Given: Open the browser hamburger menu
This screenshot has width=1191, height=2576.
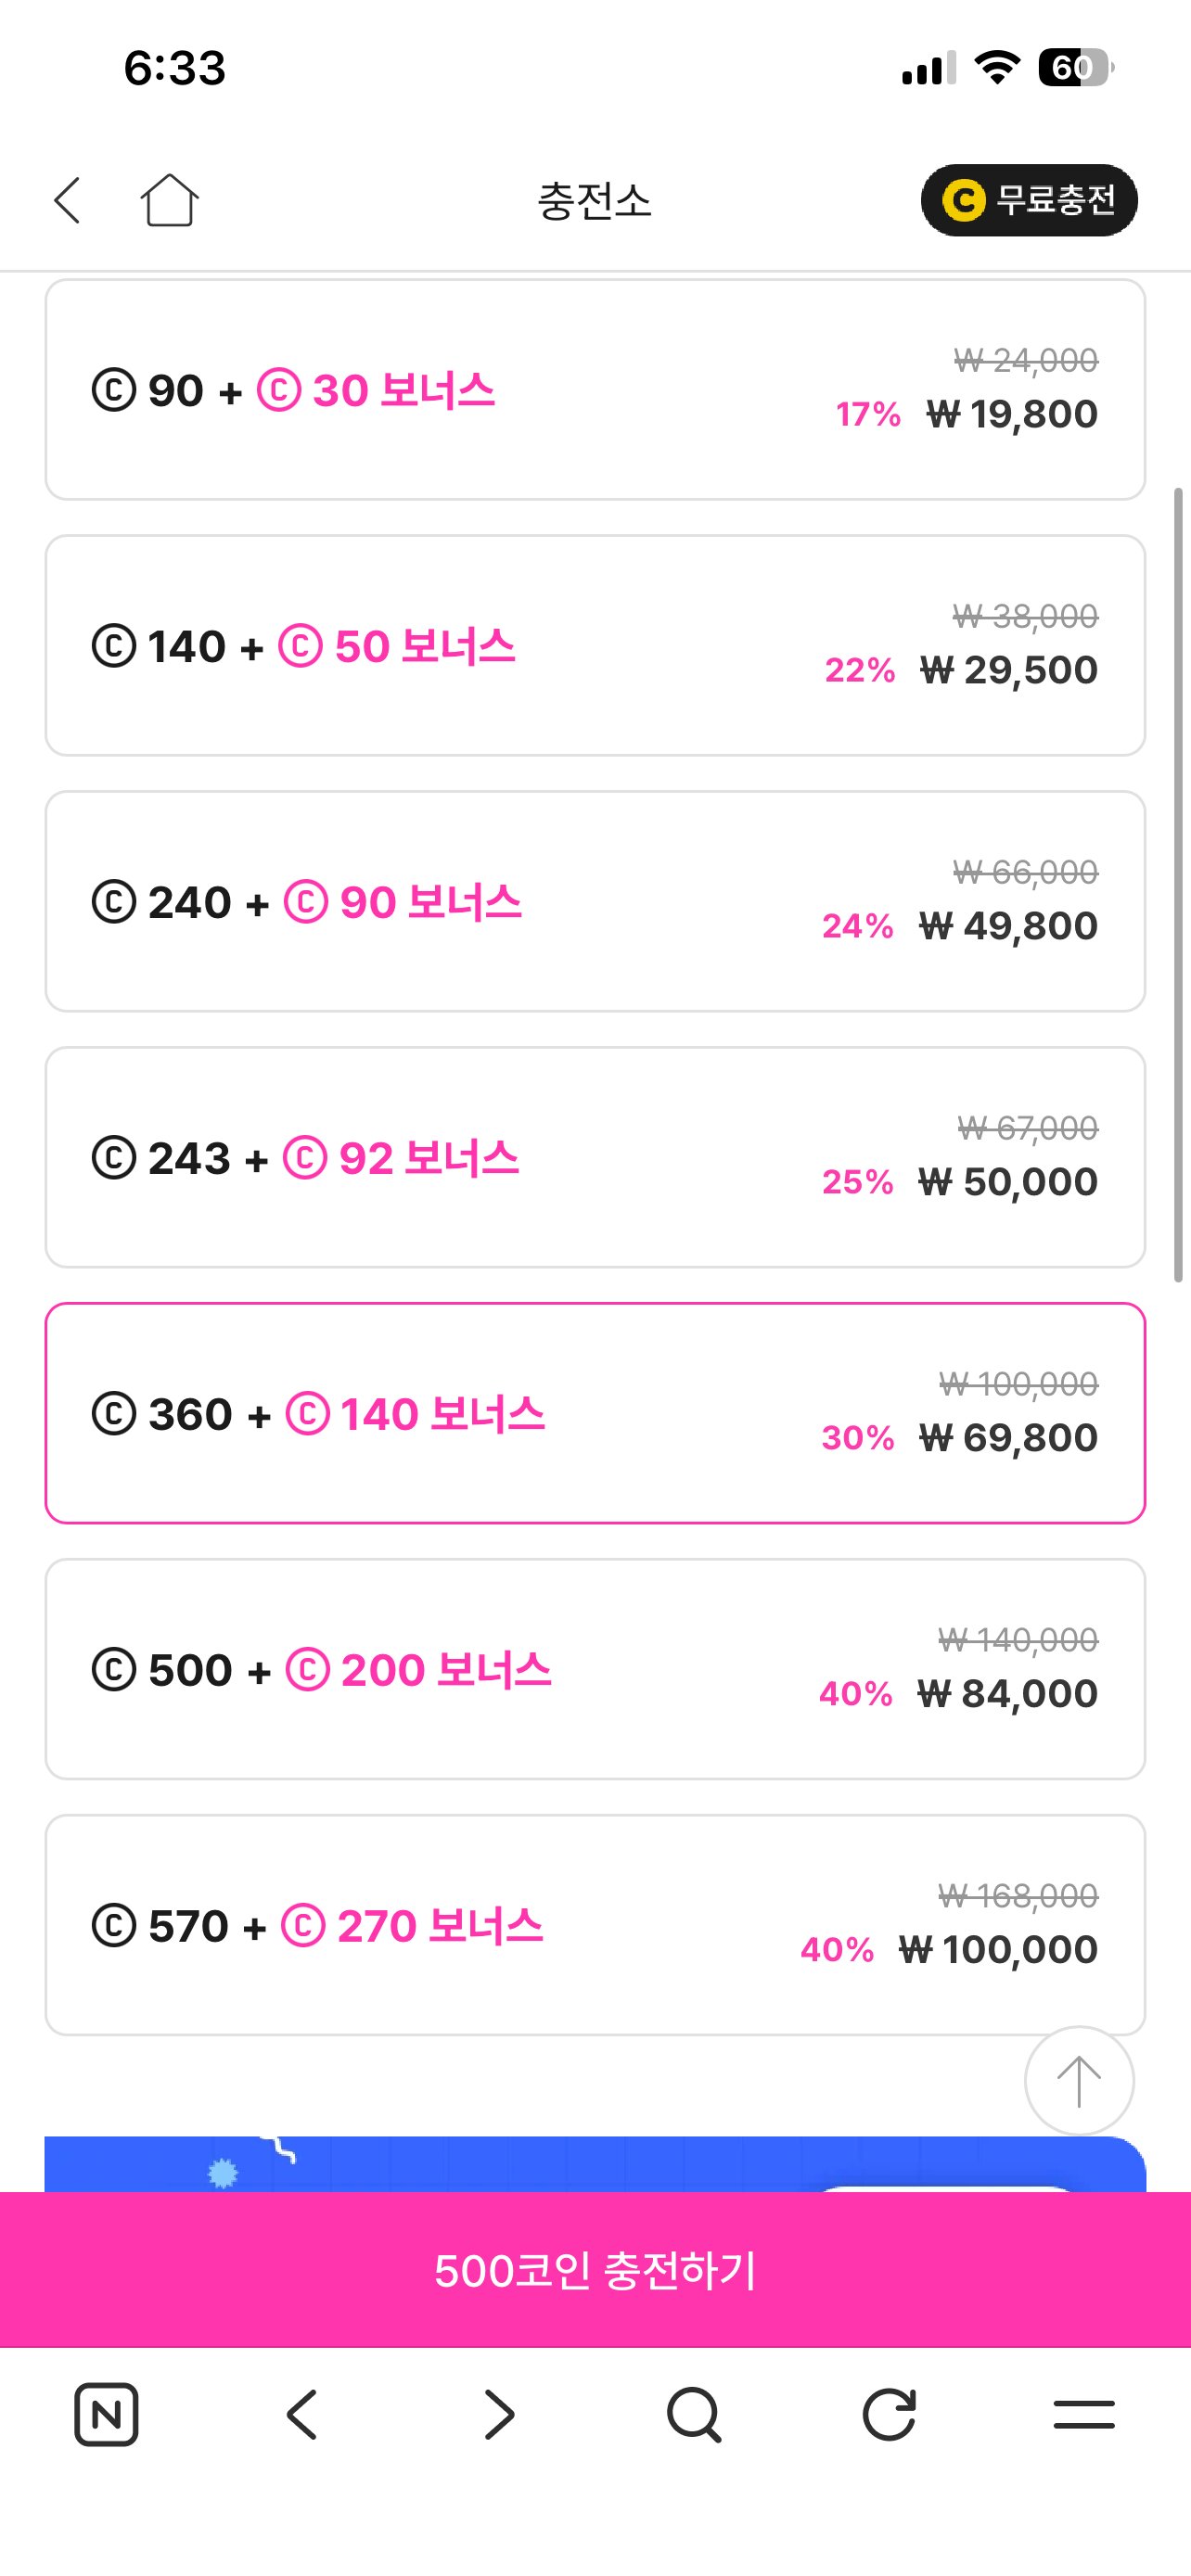Looking at the screenshot, I should (1084, 2415).
